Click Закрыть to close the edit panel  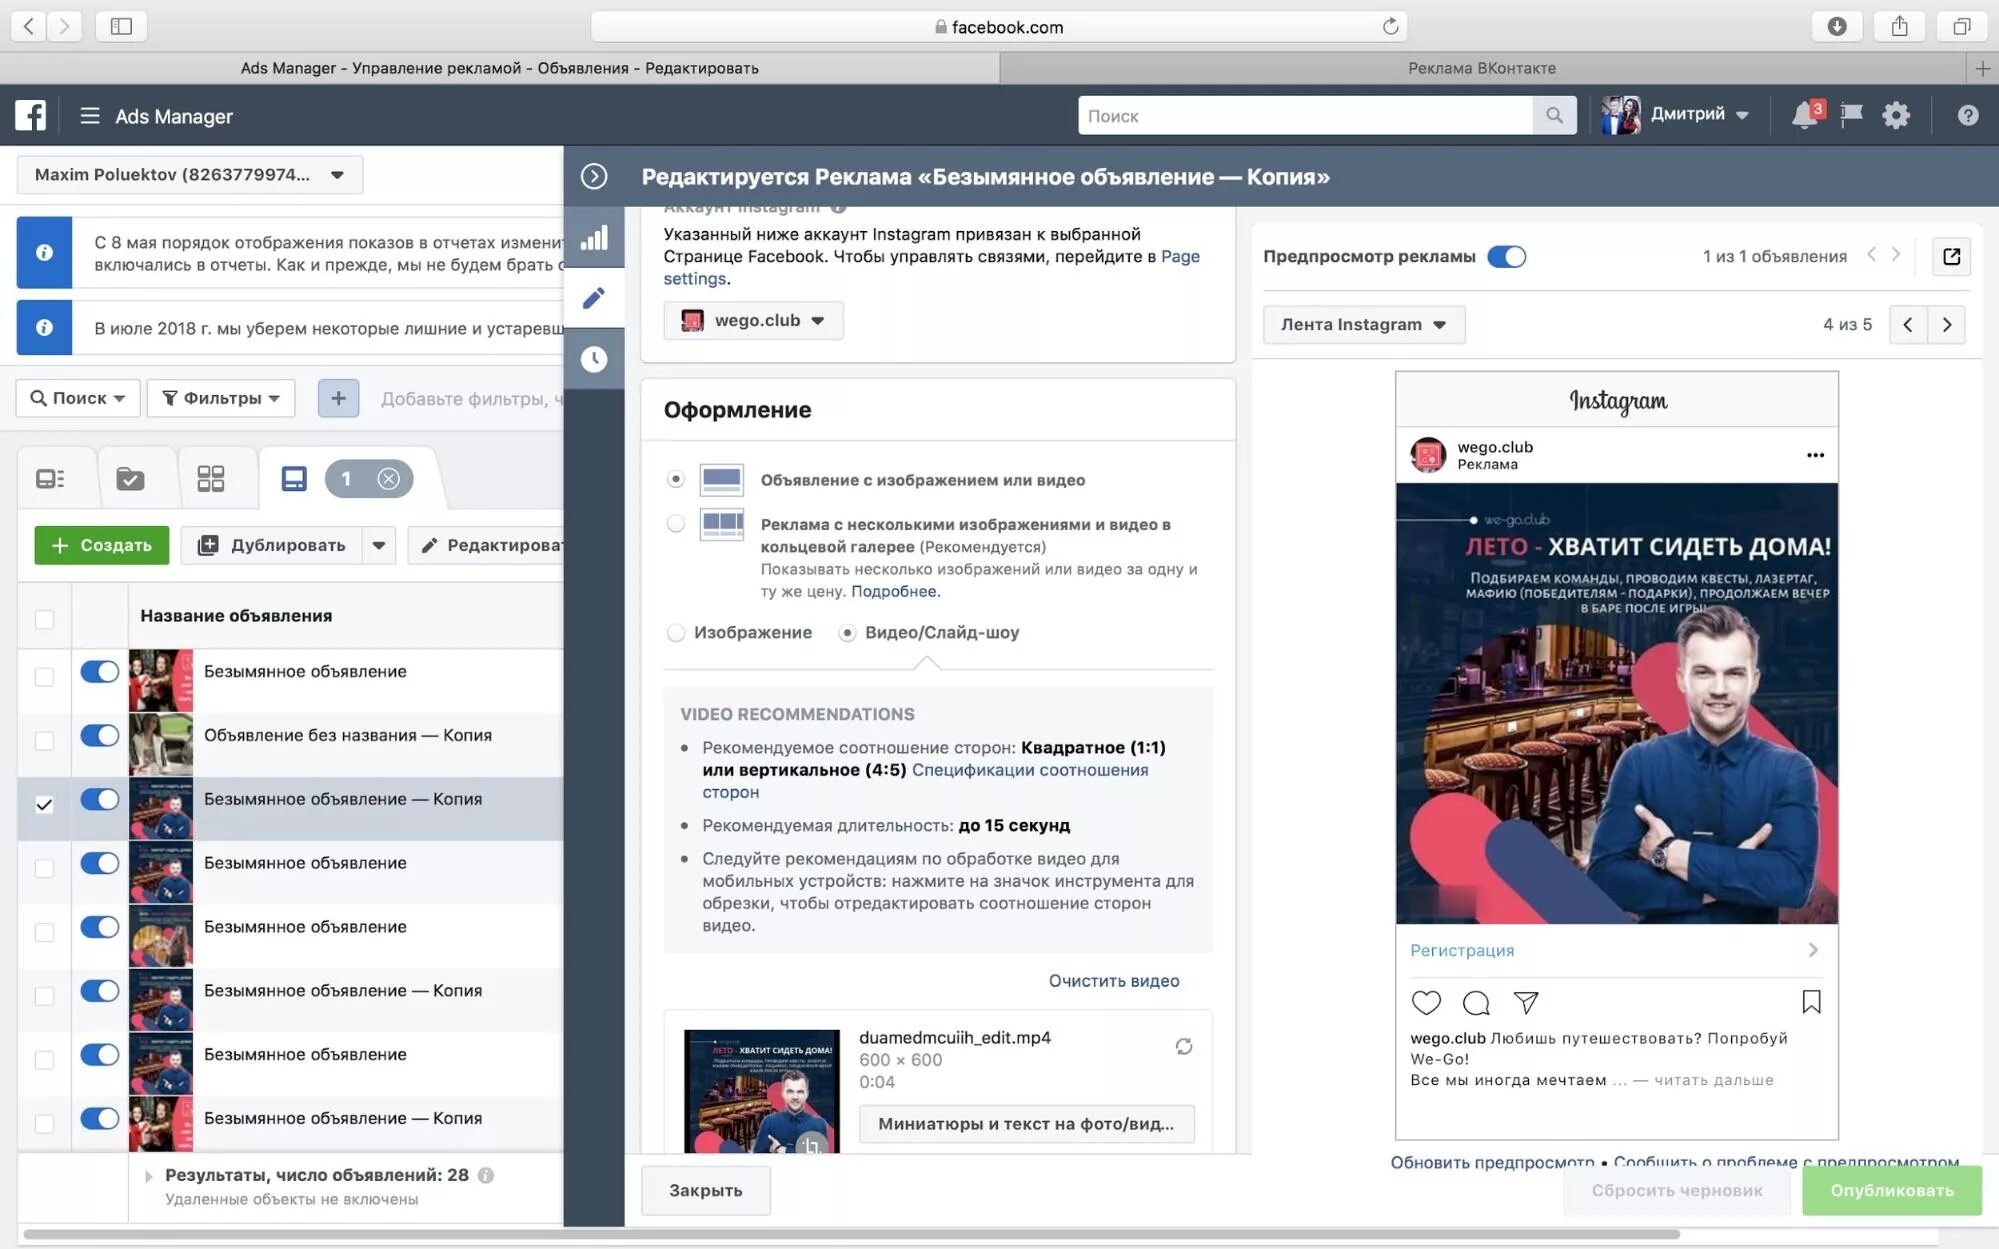pos(705,1190)
